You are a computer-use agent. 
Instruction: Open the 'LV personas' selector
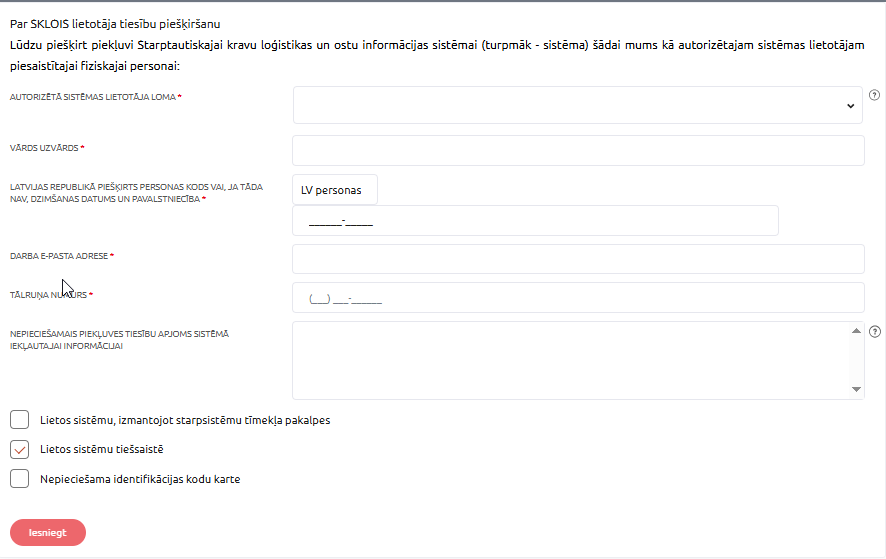point(335,190)
